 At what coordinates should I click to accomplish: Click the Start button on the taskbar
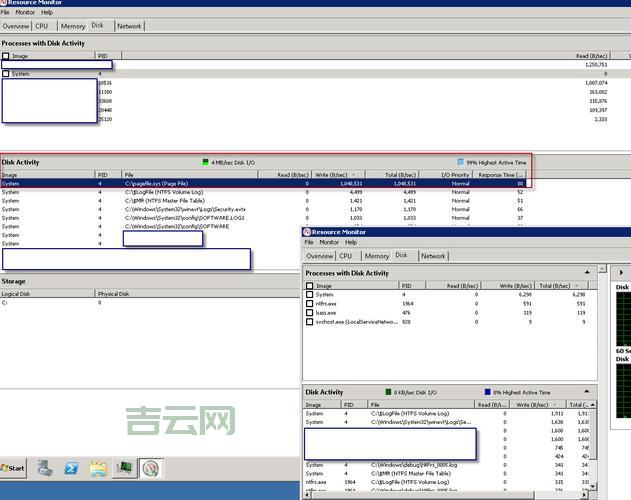tap(14, 467)
